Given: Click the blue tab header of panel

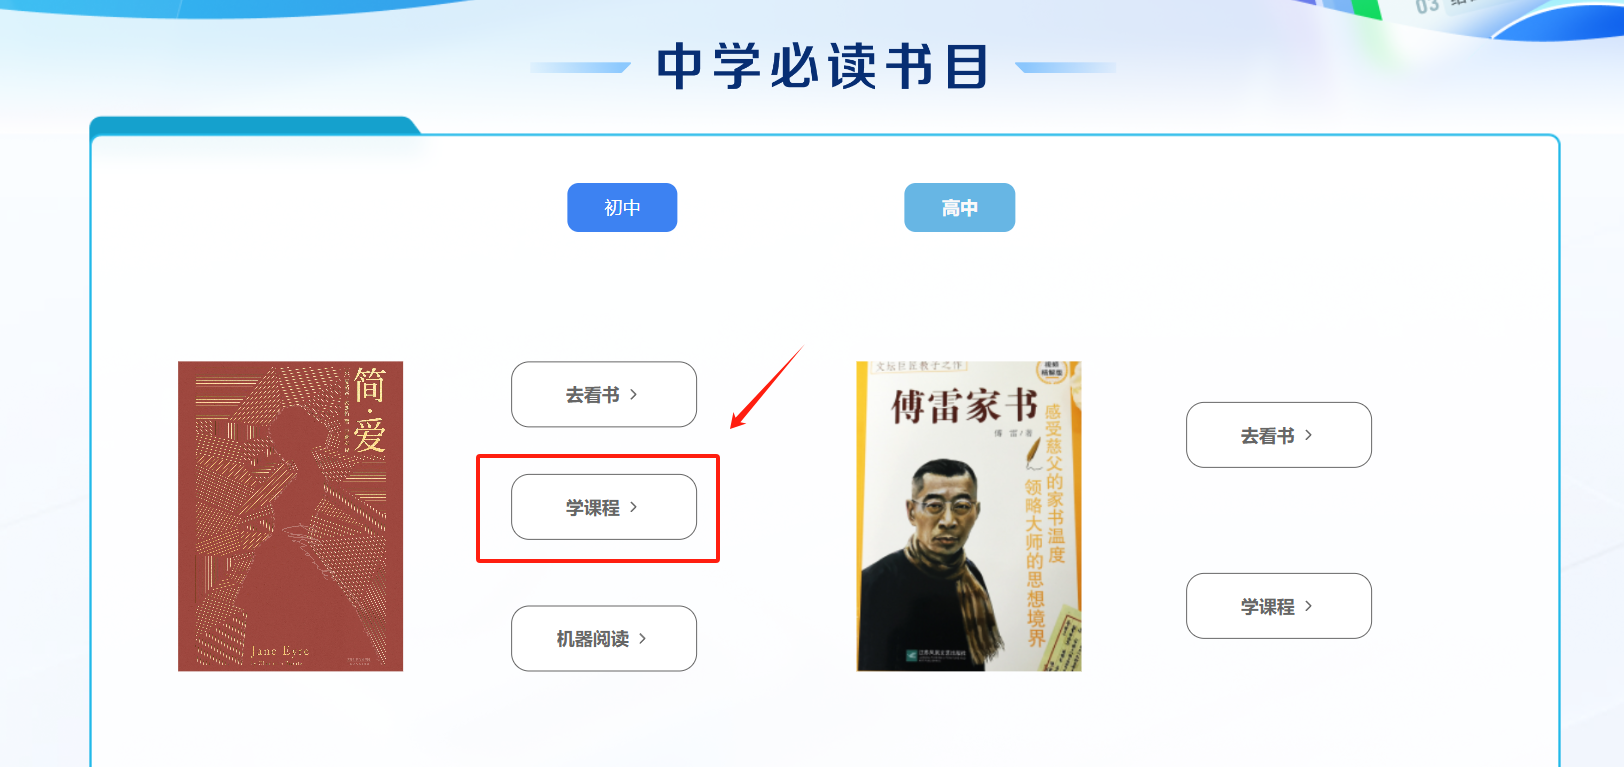Looking at the screenshot, I should pos(255,125).
